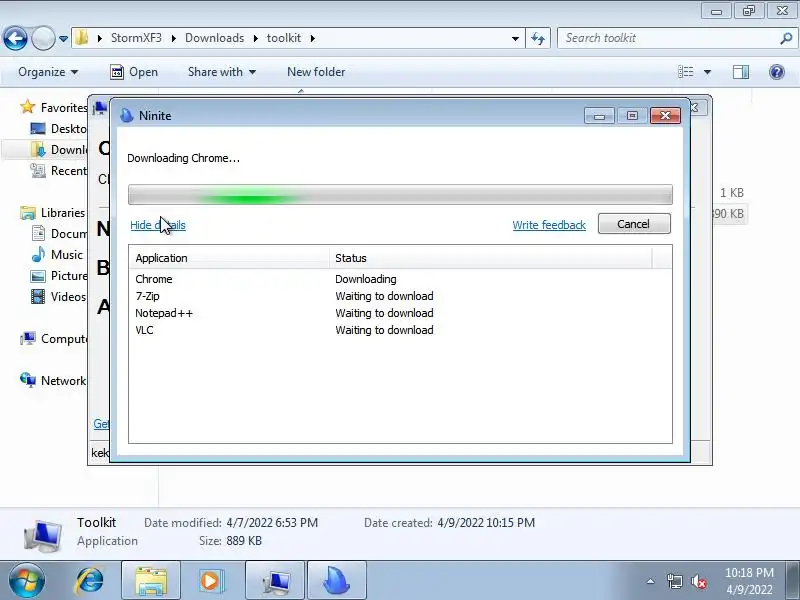Toggle the preview pane icon
This screenshot has height=600, width=800.
[741, 72]
